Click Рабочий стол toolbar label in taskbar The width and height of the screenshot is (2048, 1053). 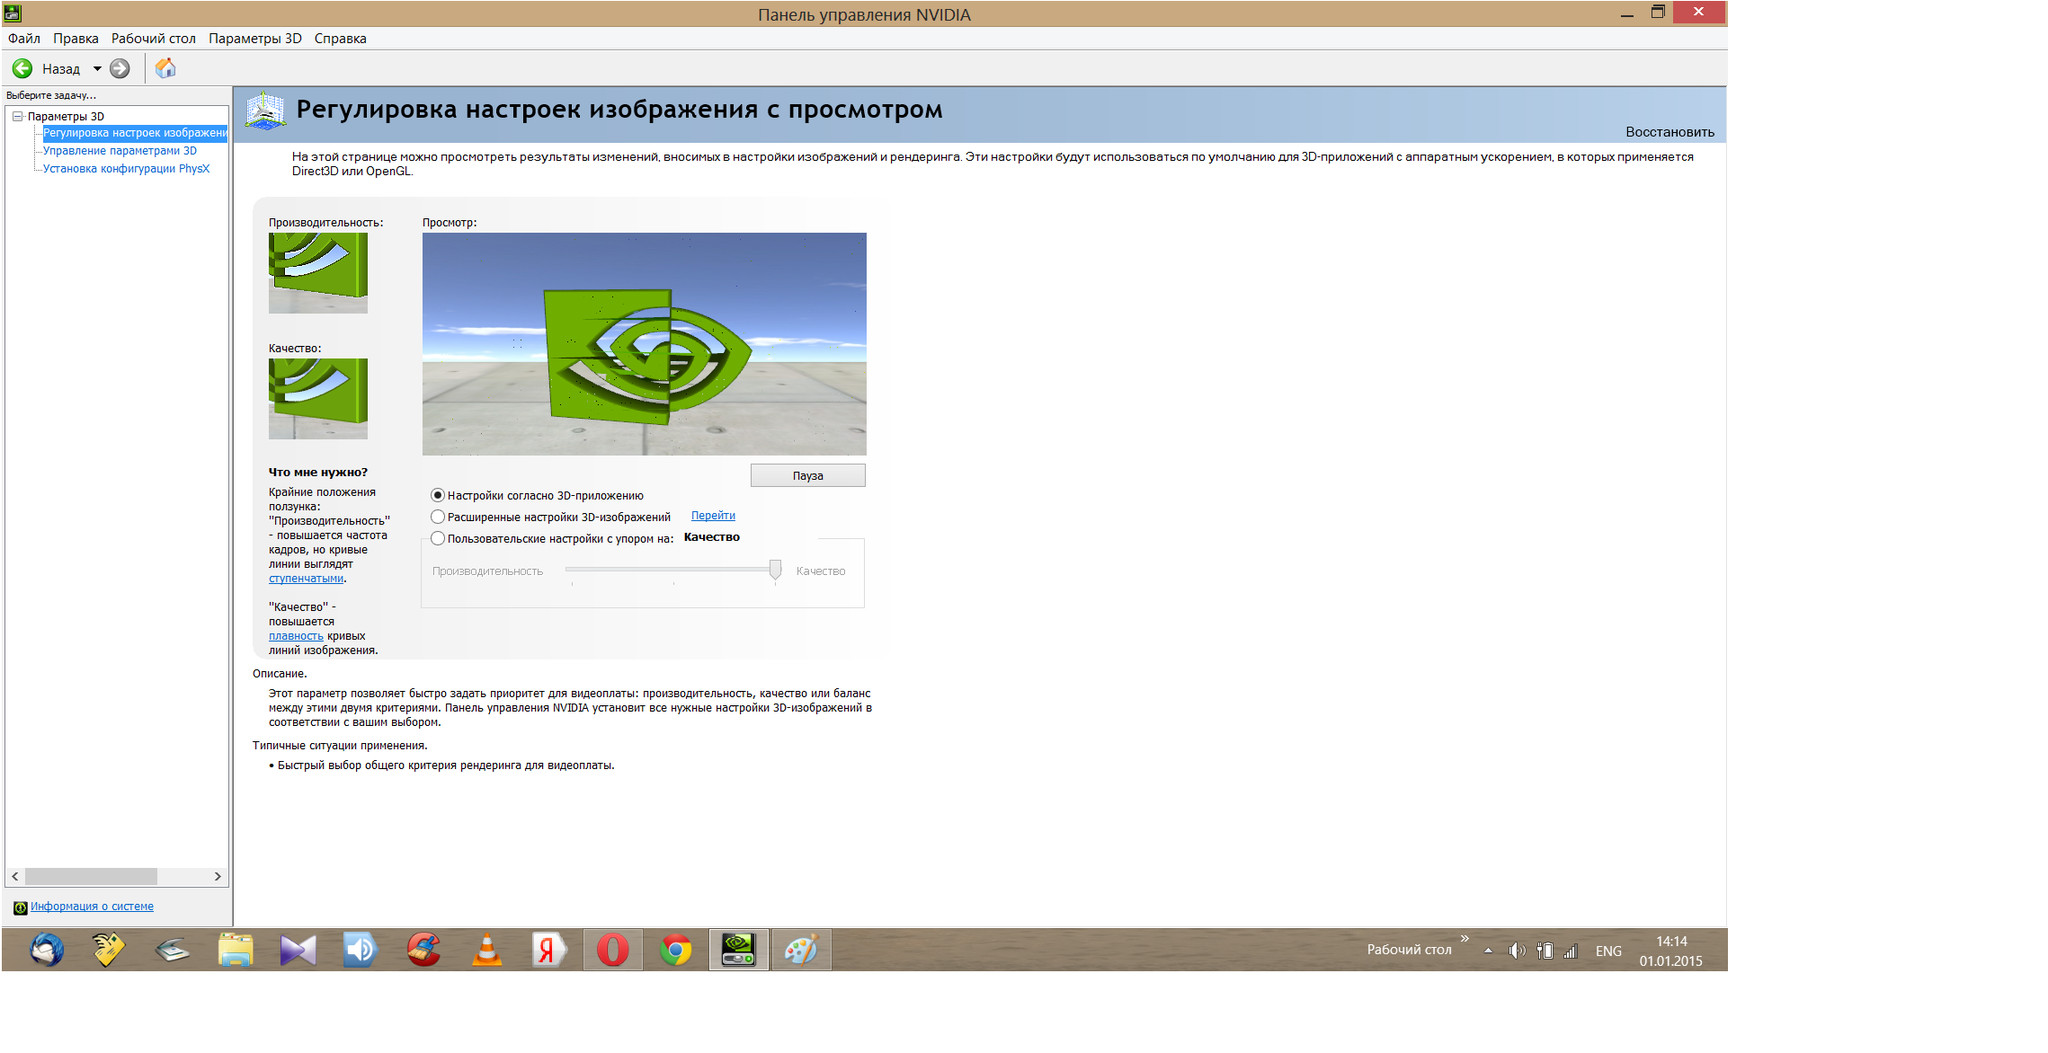tap(1409, 949)
